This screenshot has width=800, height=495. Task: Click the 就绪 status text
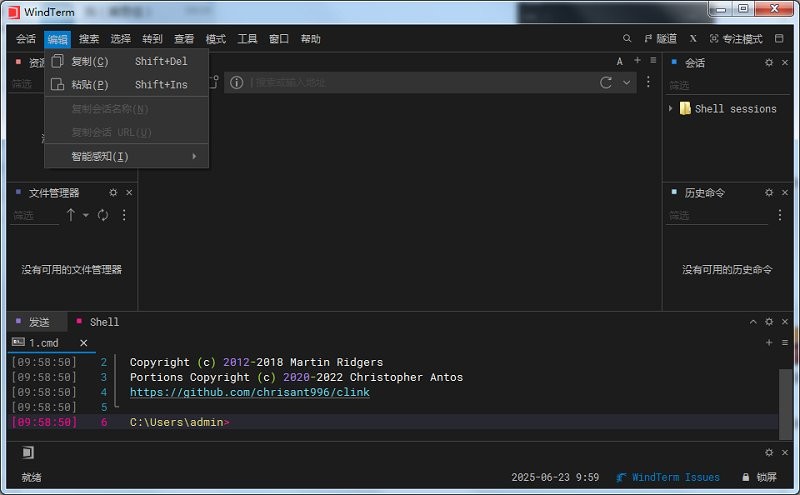(32, 477)
